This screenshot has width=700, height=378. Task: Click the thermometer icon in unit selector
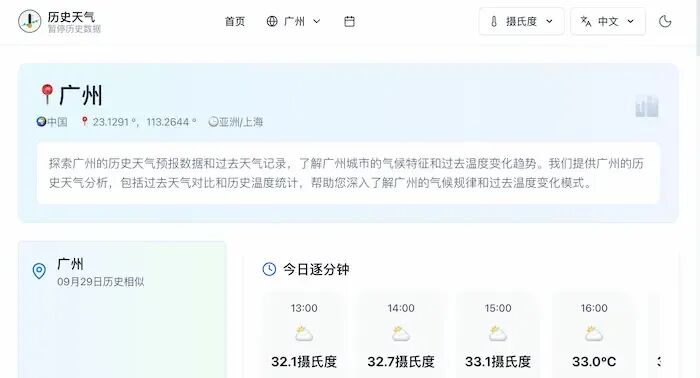pos(494,21)
